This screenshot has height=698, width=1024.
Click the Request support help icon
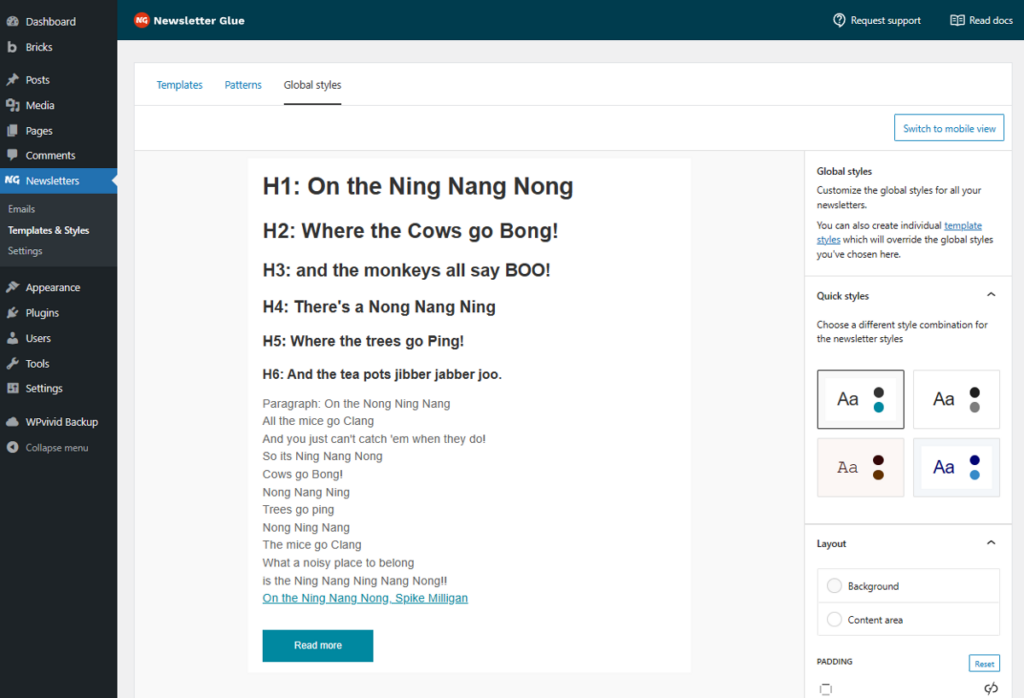coord(839,20)
